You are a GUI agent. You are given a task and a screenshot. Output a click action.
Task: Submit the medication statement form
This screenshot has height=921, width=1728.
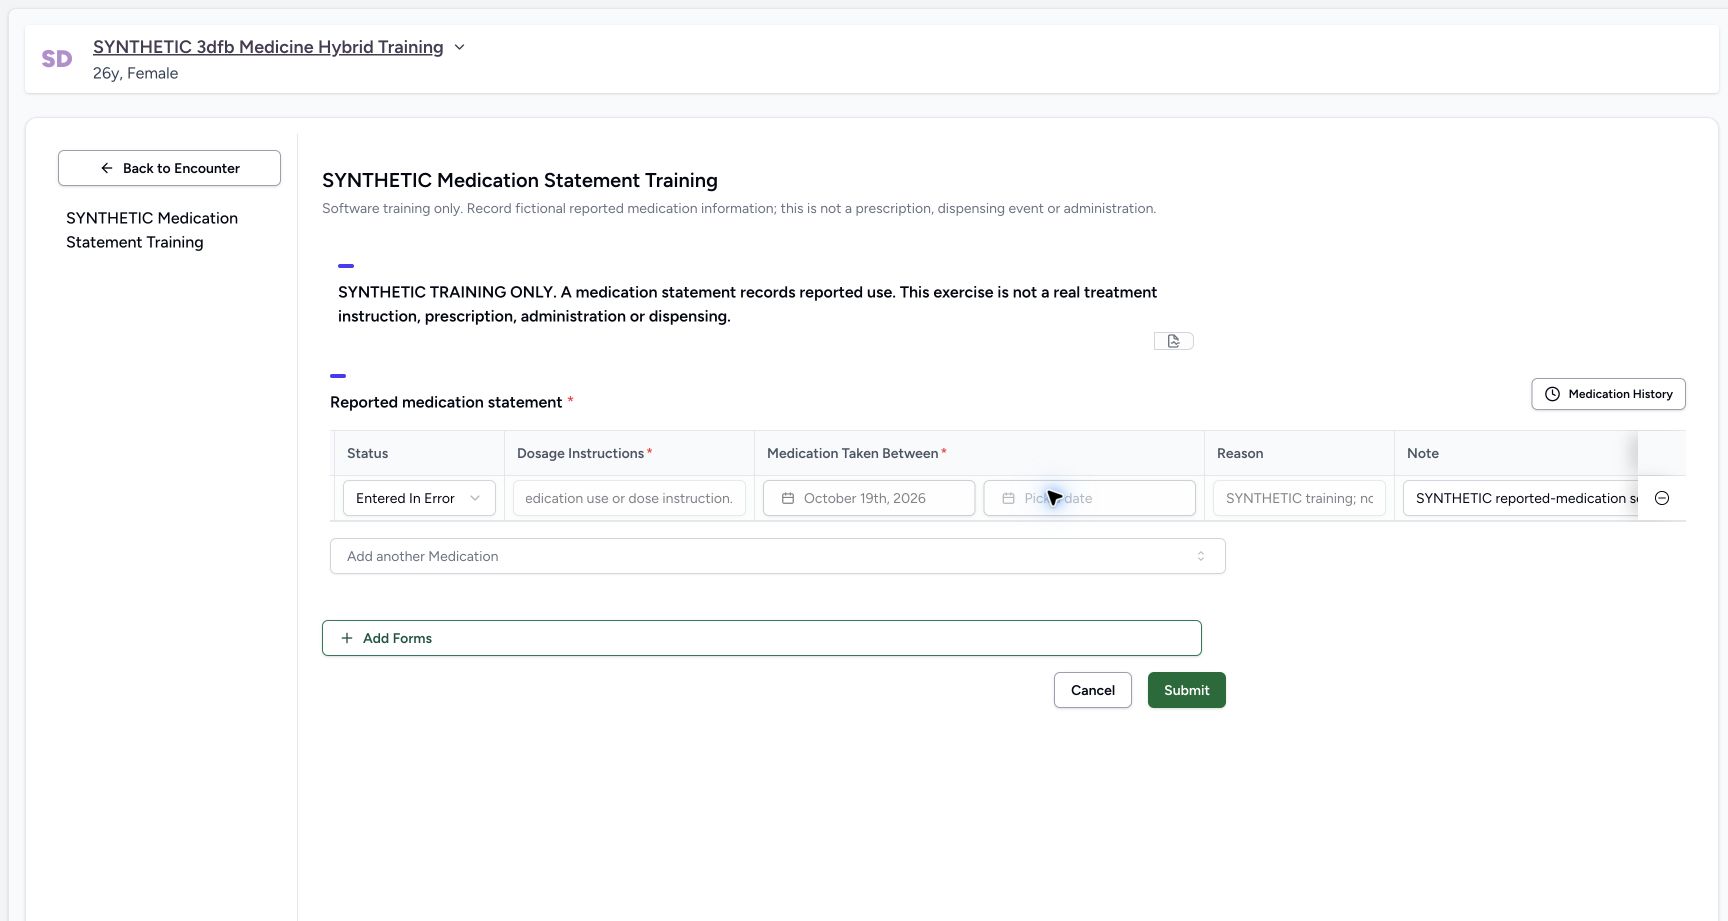[x=1186, y=690]
